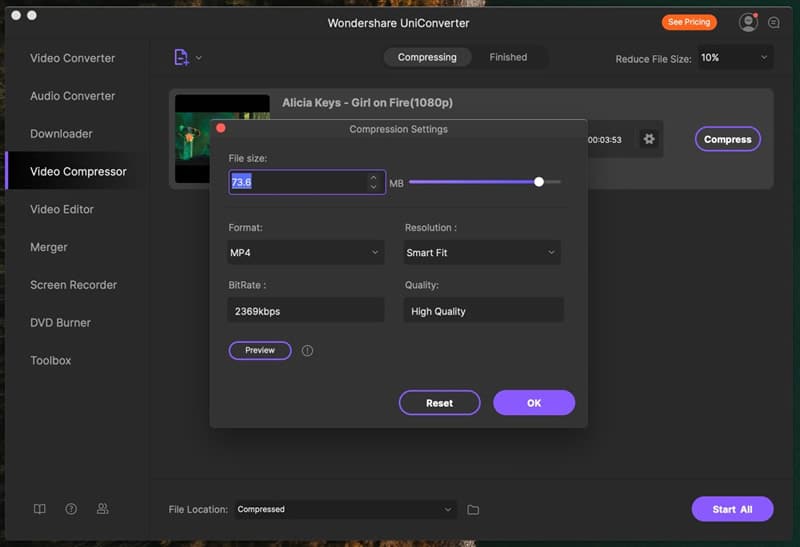Expand the File Location Compressed dropdown

pyautogui.click(x=346, y=509)
